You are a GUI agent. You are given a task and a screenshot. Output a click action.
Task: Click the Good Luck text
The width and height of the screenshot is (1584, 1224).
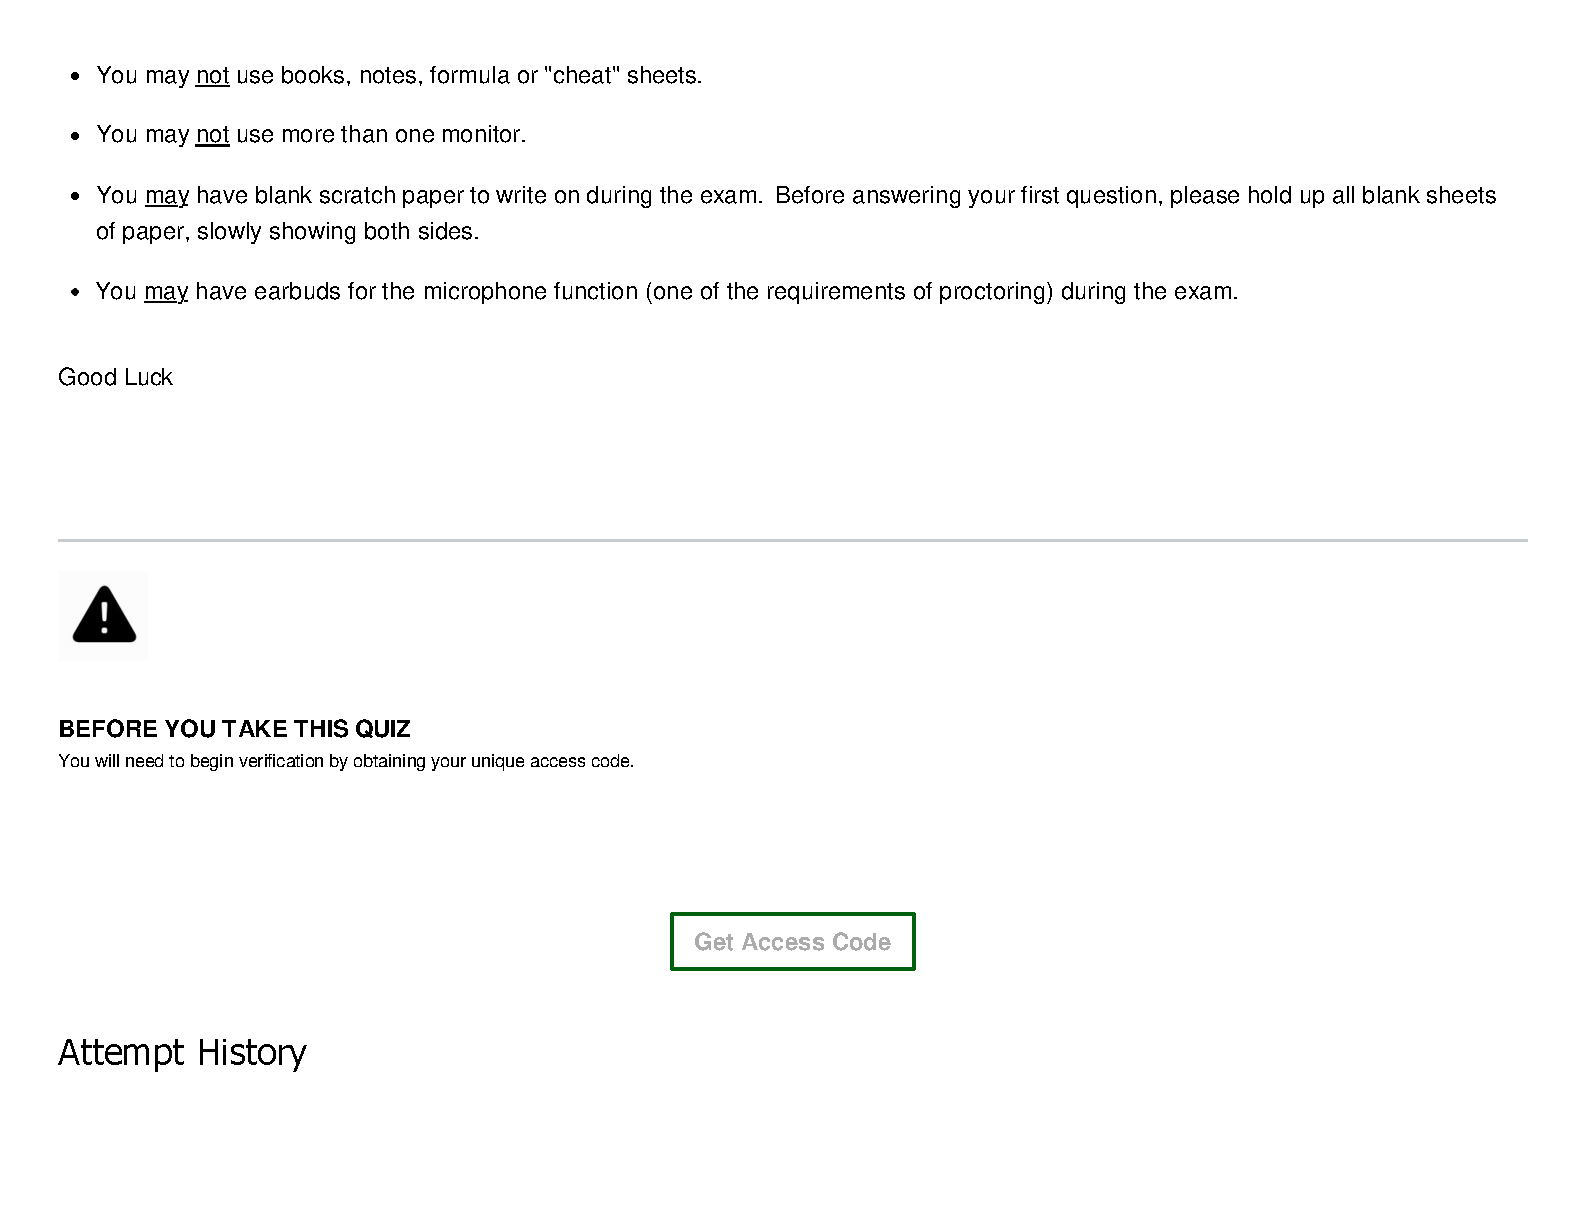coord(115,377)
